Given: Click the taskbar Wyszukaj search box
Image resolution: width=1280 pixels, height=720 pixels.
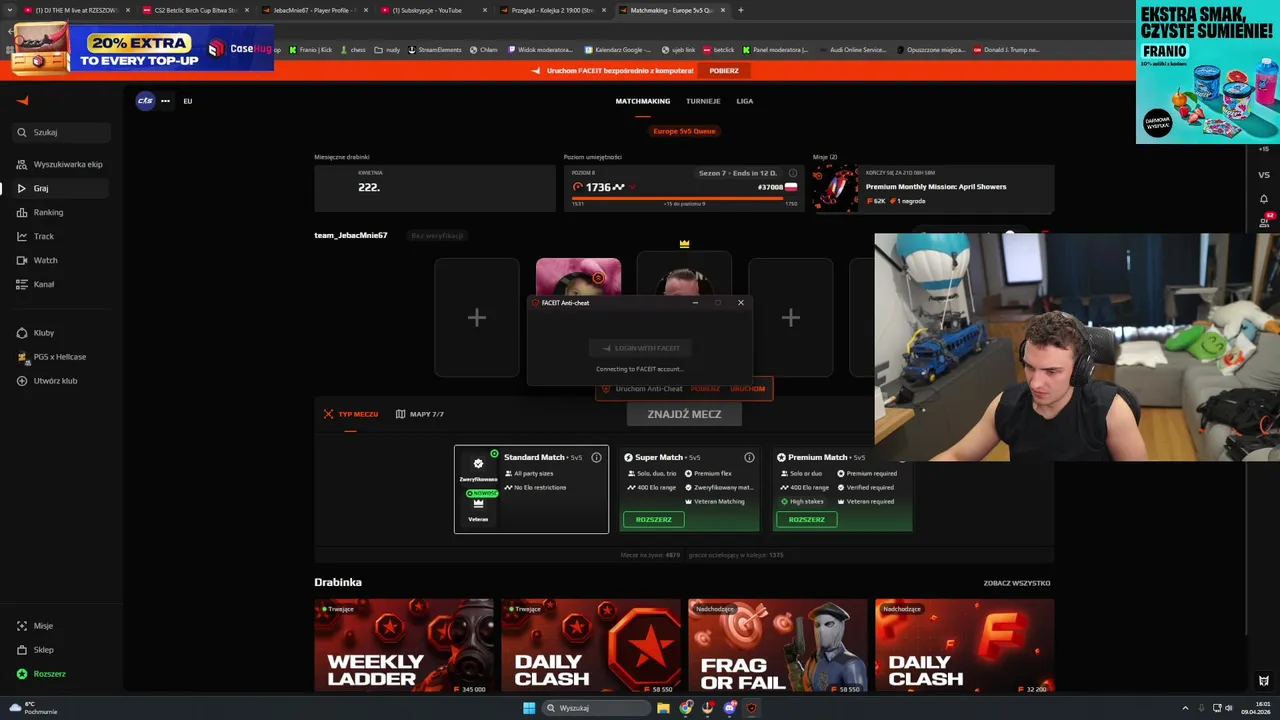Looking at the screenshot, I should point(595,708).
